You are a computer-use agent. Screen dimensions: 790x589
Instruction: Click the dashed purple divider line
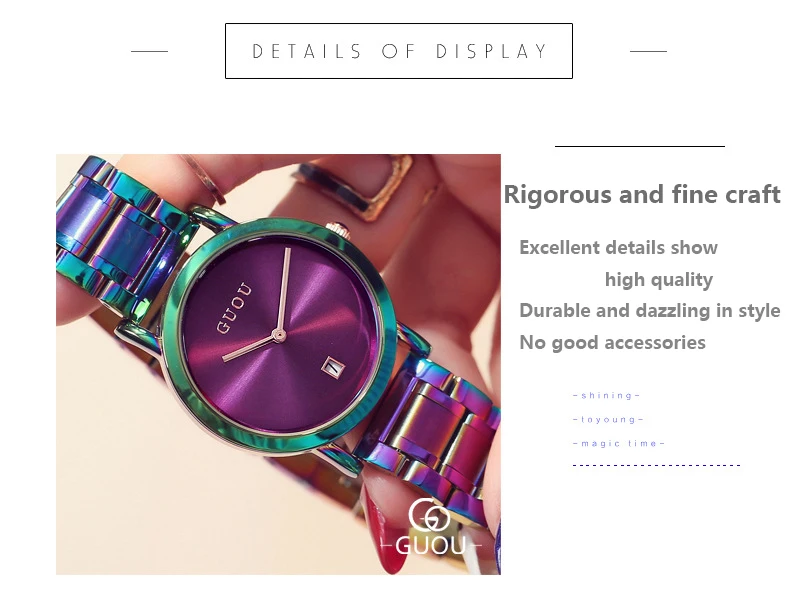point(656,466)
